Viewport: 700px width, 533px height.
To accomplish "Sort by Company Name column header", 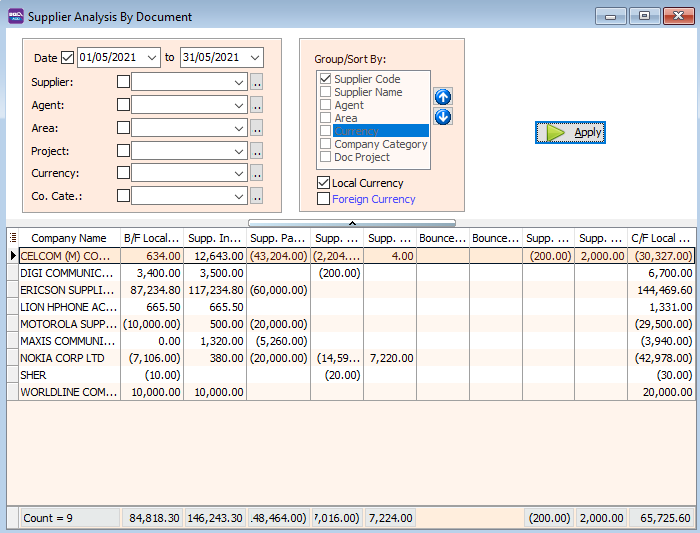I will coord(68,238).
